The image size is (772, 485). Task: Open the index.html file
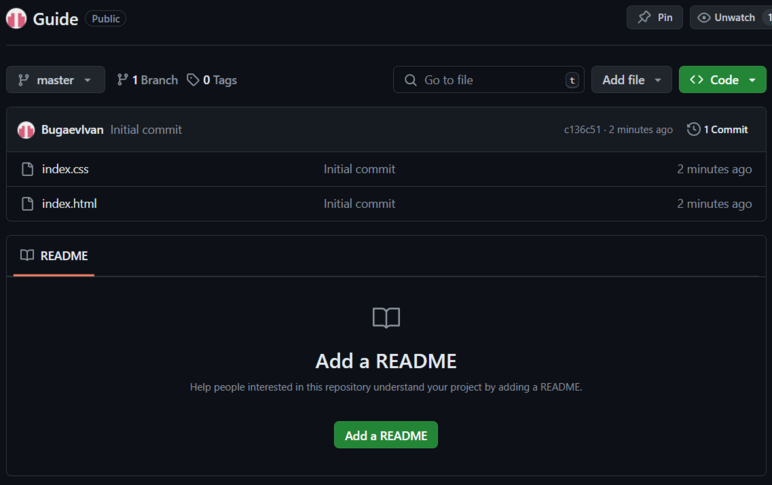pos(69,204)
